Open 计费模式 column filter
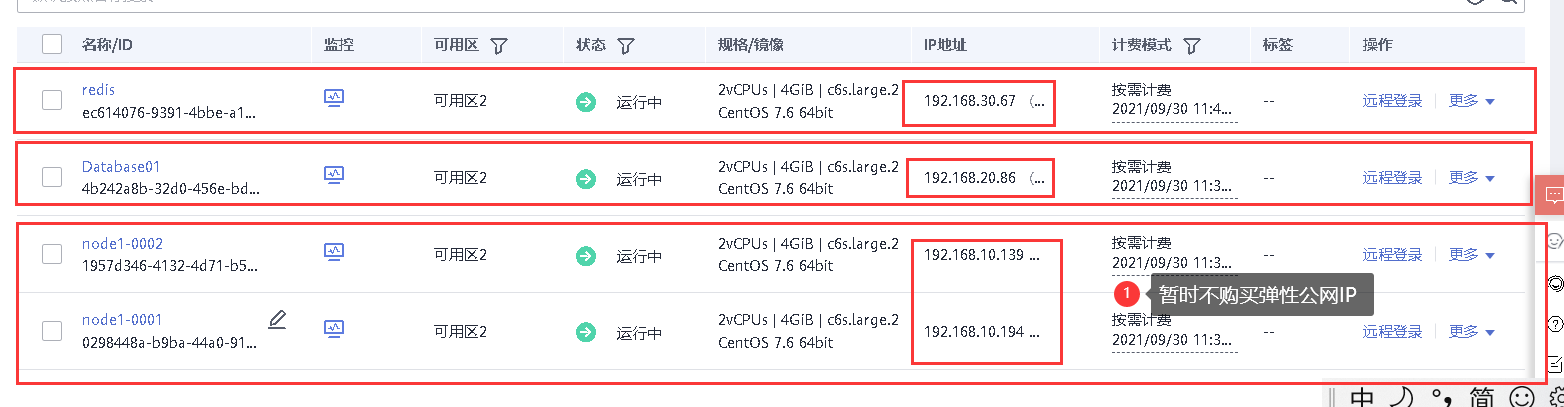Screen dimensions: 1564x407 (x=1191, y=46)
